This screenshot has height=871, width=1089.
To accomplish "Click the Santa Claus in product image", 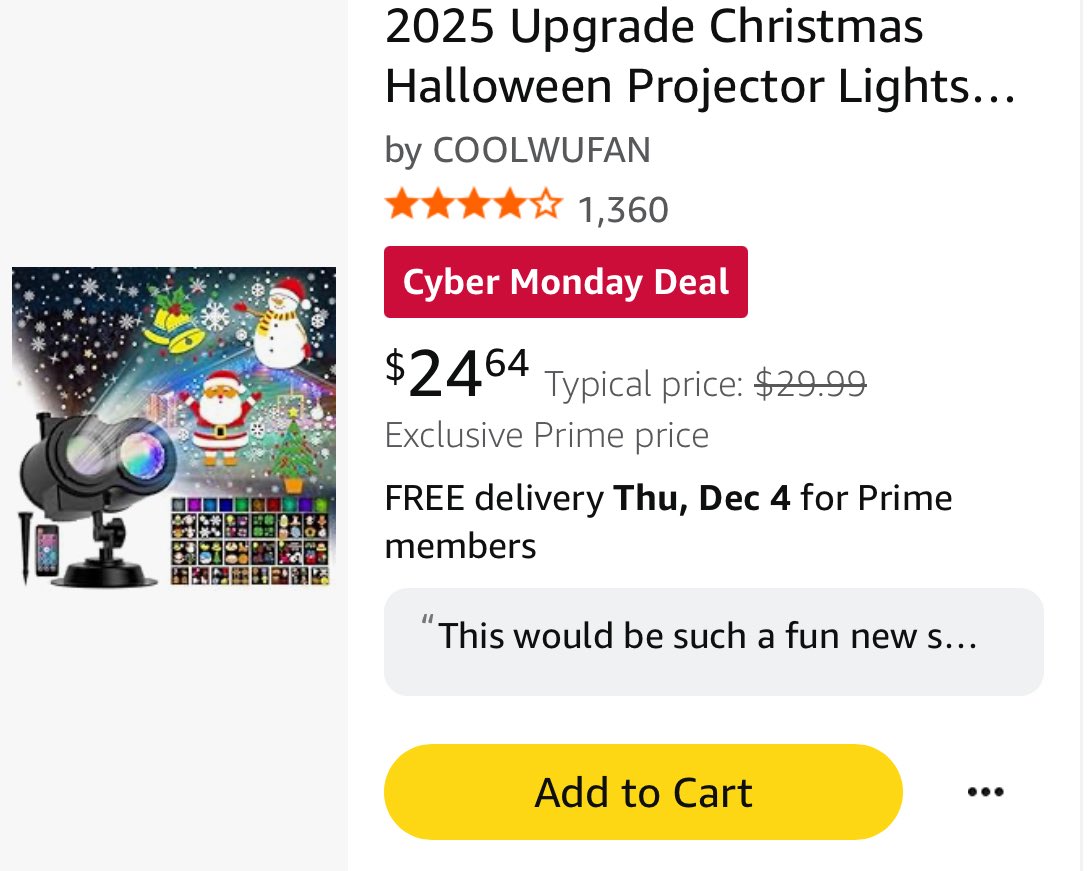I will coord(220,417).
